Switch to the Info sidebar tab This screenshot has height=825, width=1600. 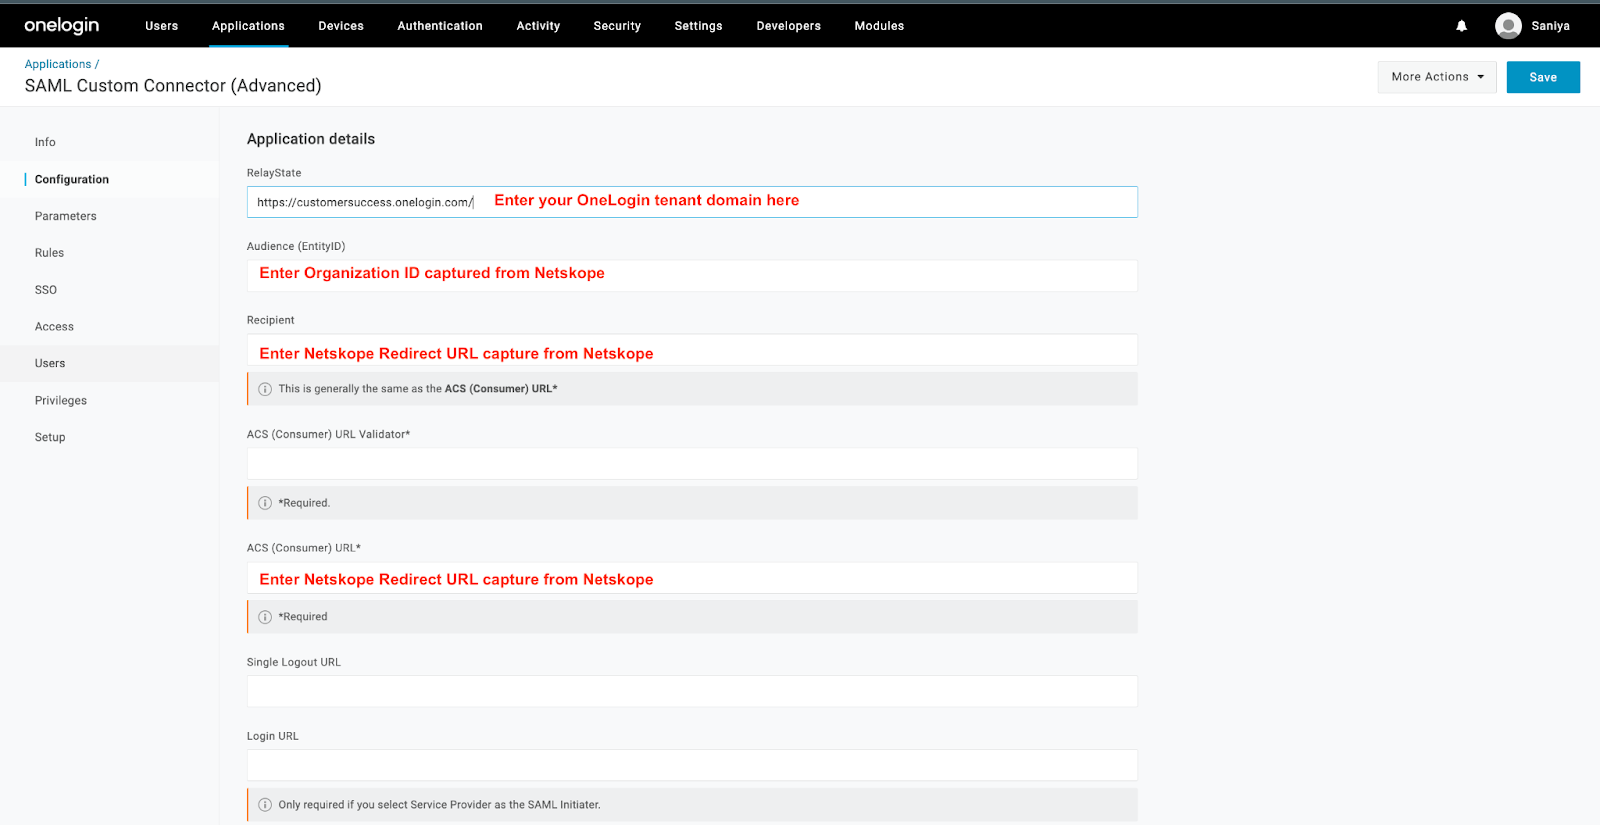[109, 142]
